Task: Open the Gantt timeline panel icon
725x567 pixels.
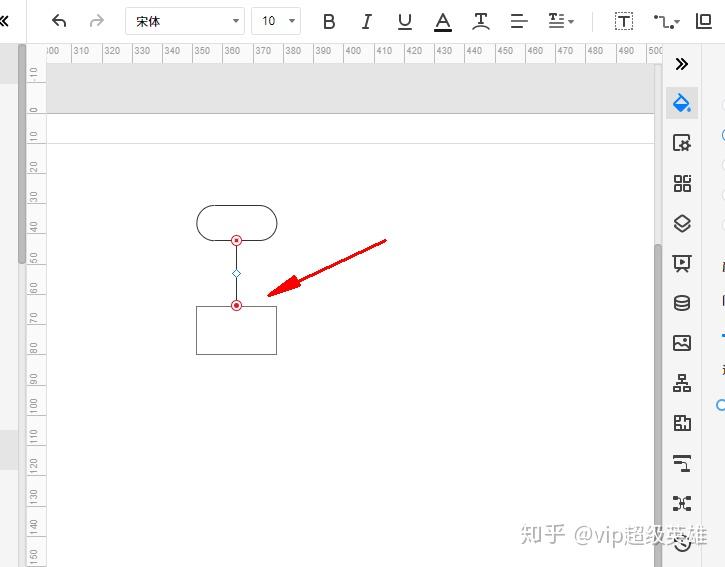Action: click(682, 463)
